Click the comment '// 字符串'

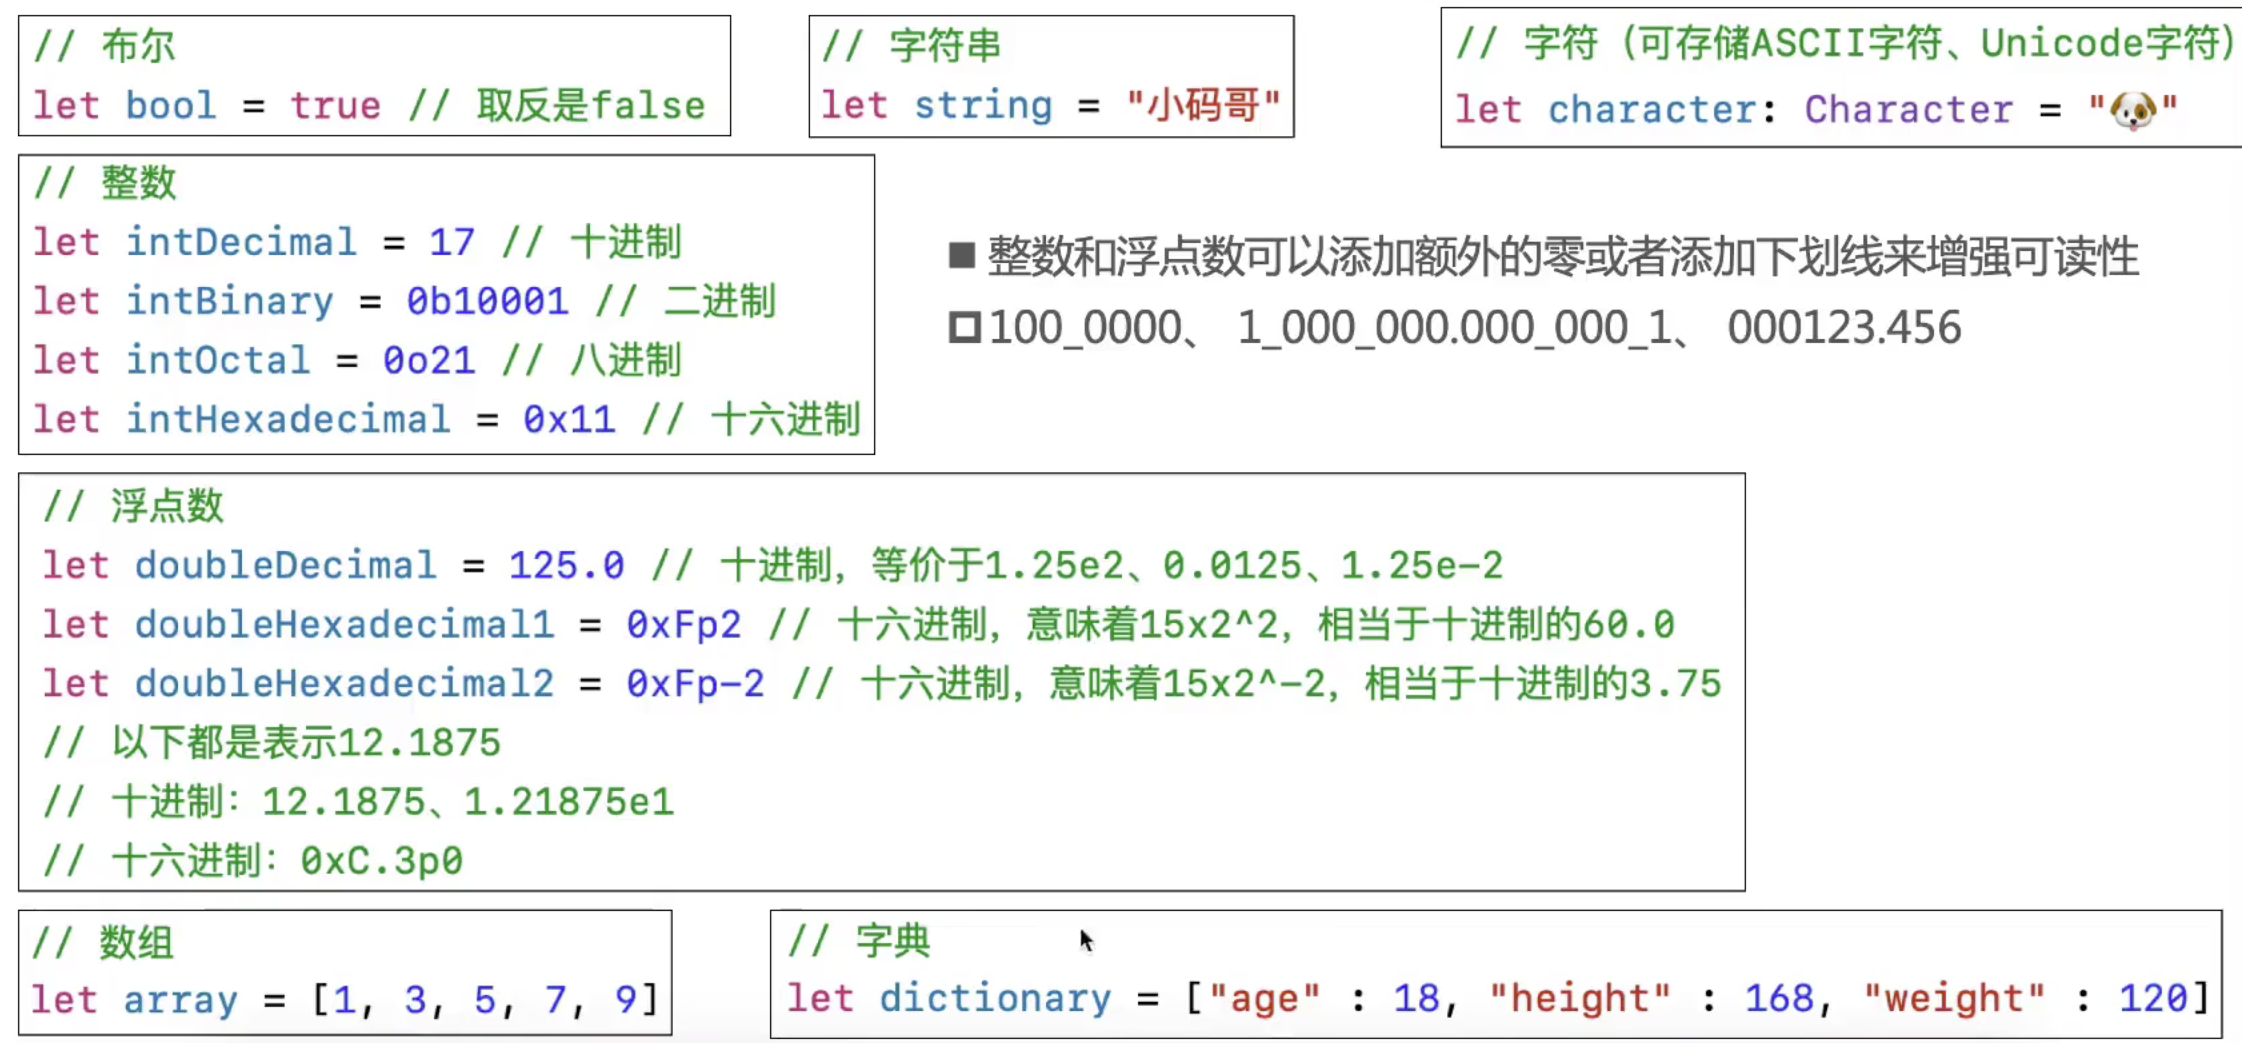coord(911,46)
